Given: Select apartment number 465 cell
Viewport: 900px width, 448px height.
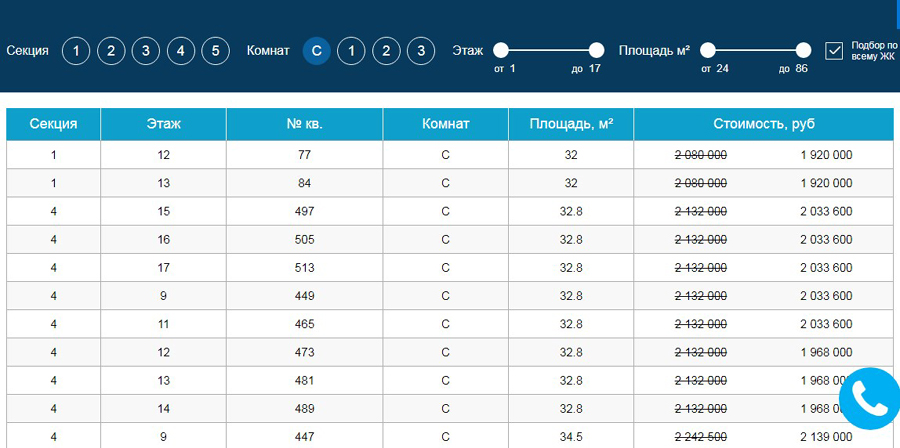Looking at the screenshot, I should [305, 324].
